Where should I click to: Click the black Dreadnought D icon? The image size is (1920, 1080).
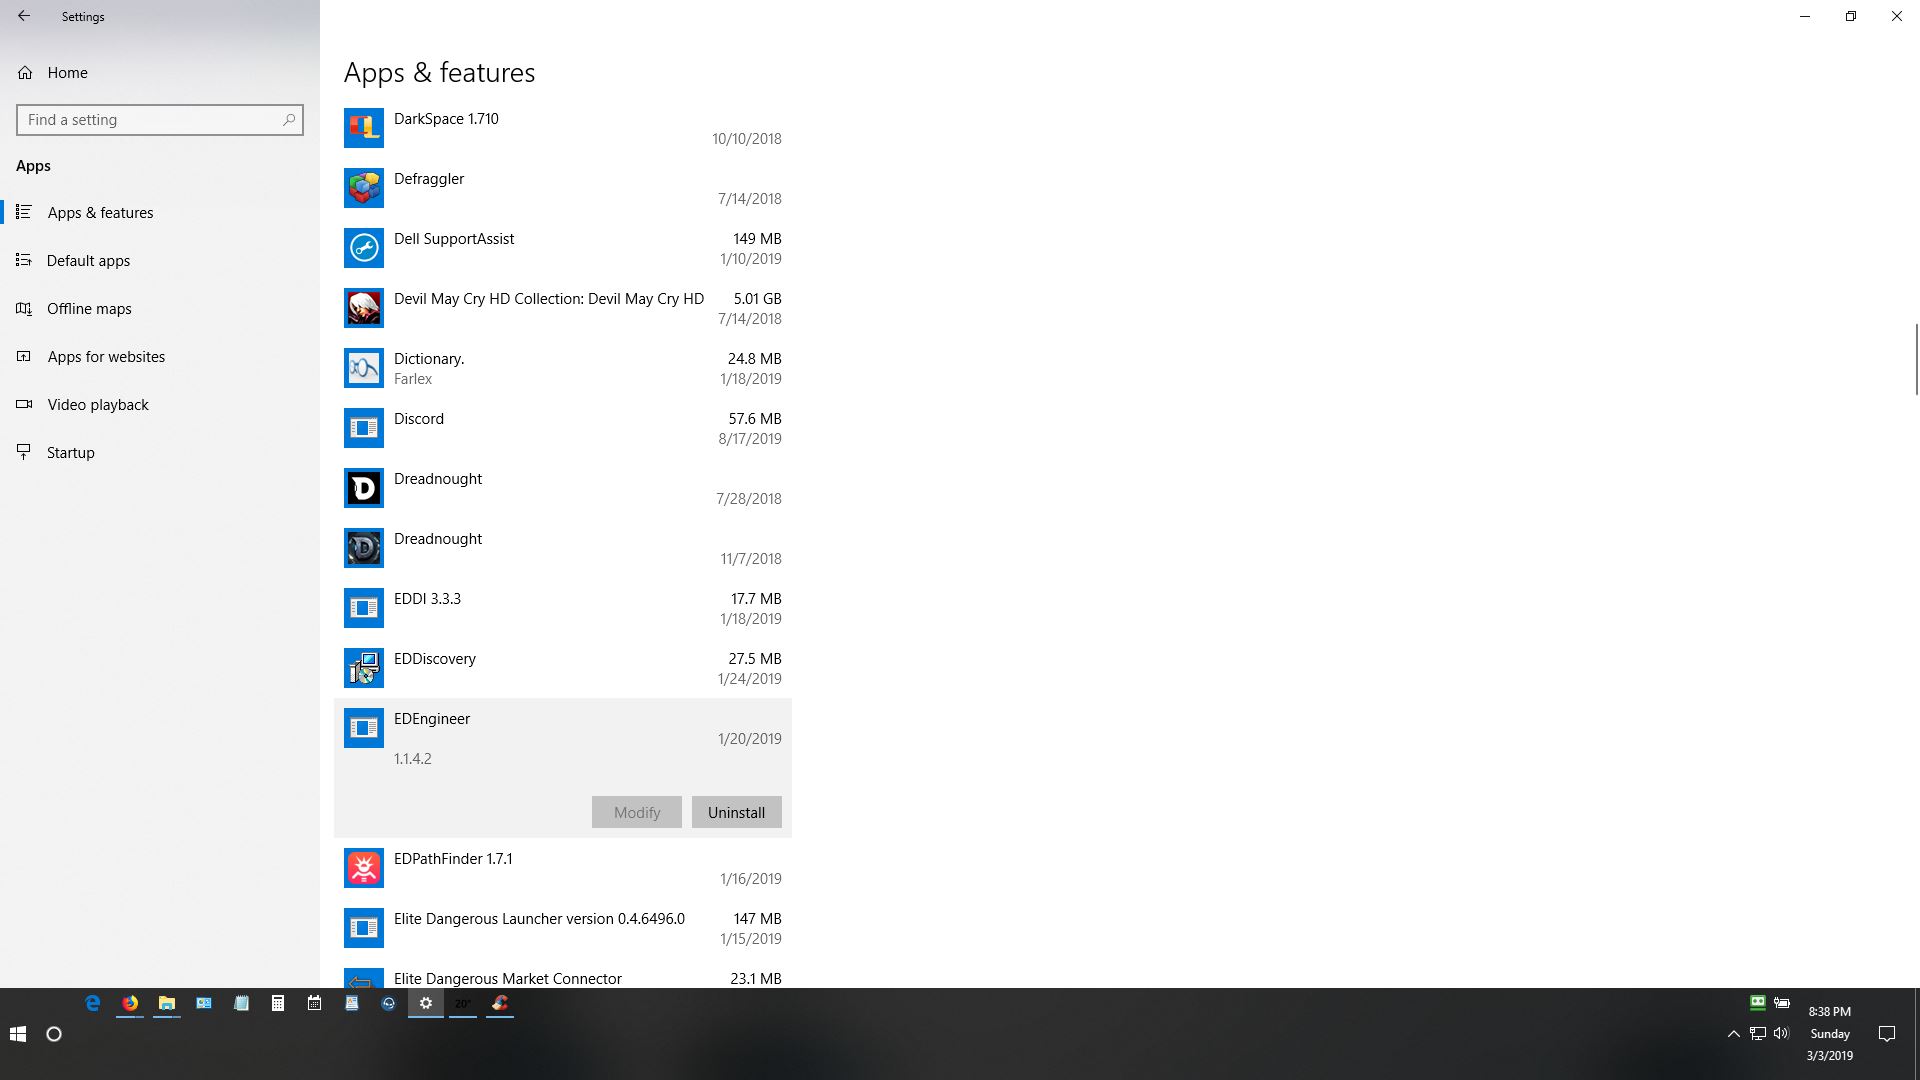pos(364,488)
